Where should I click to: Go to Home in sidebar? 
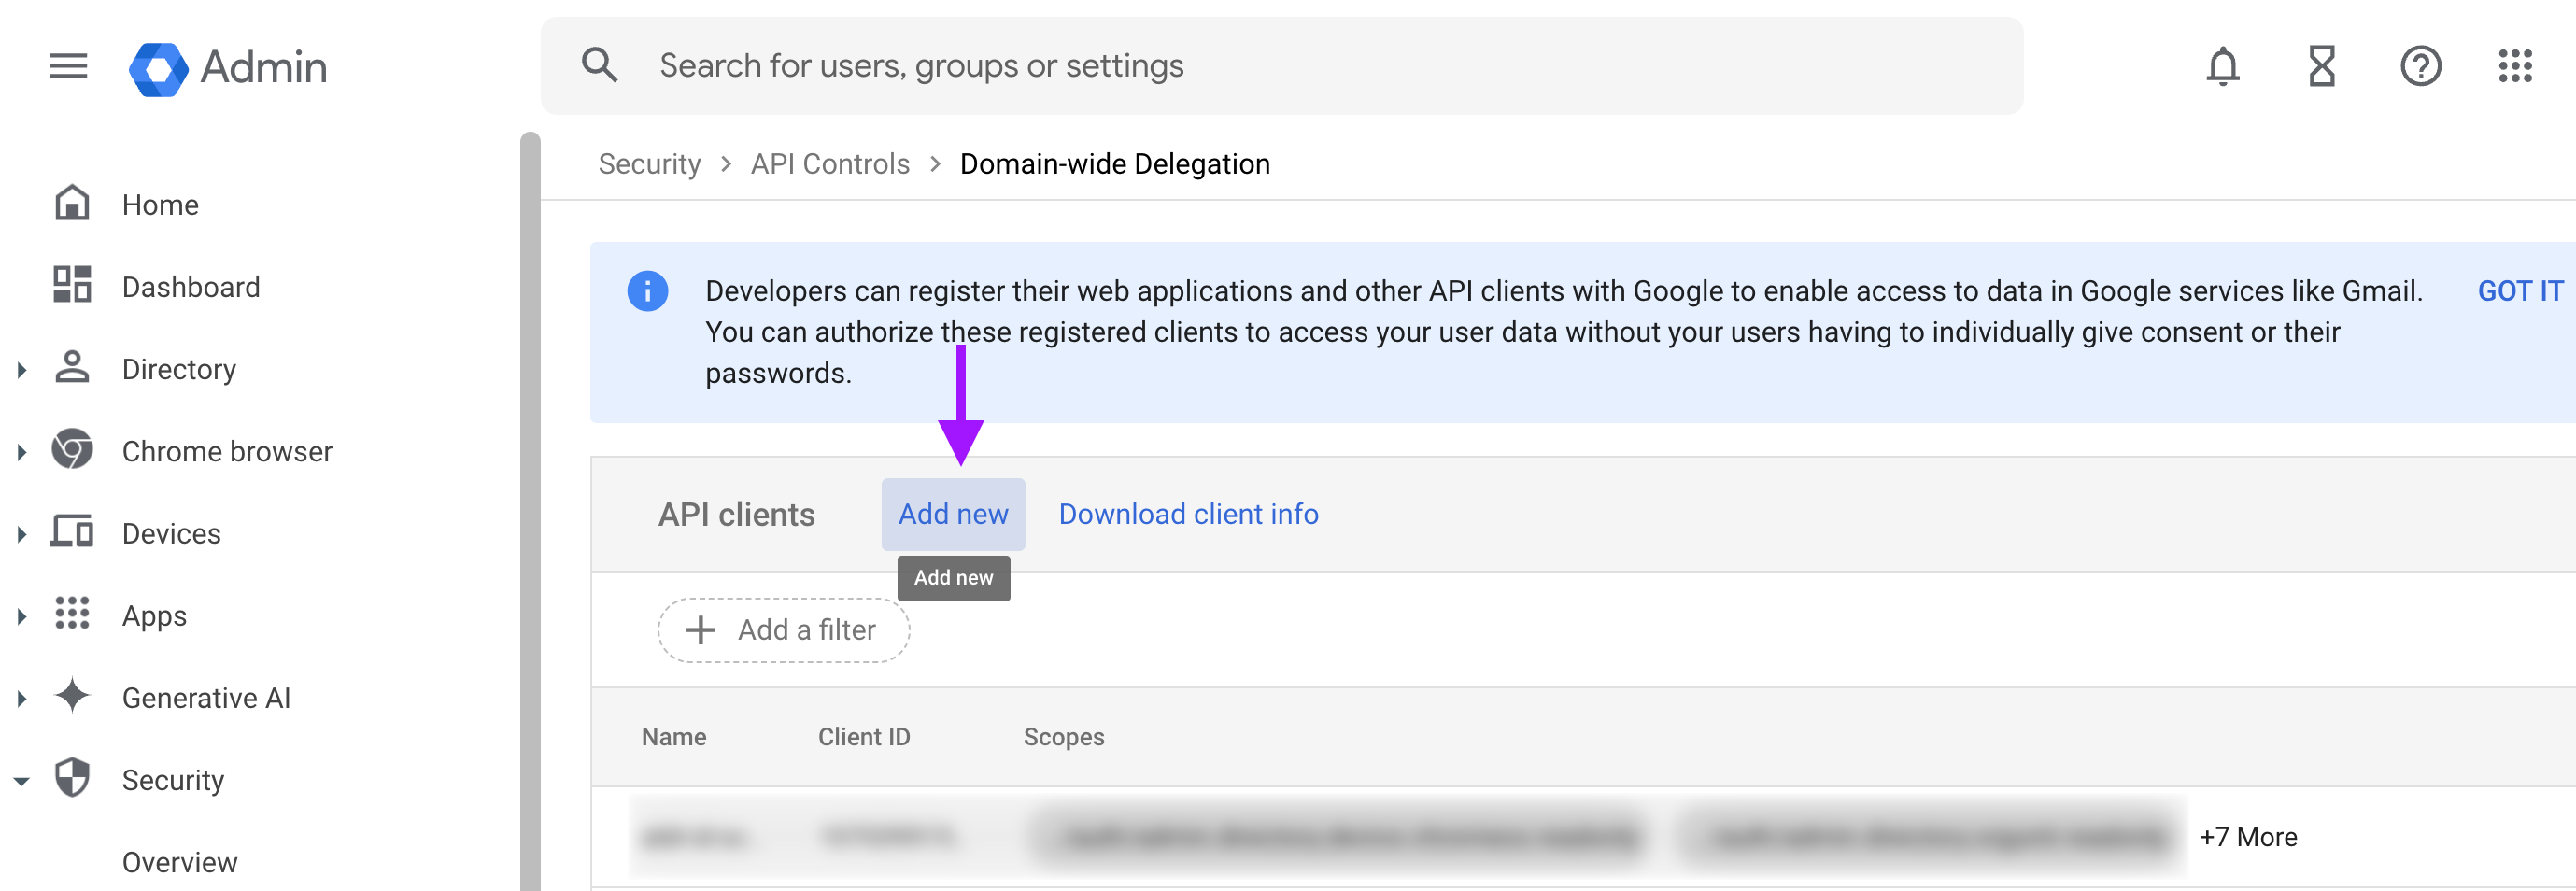(x=160, y=205)
